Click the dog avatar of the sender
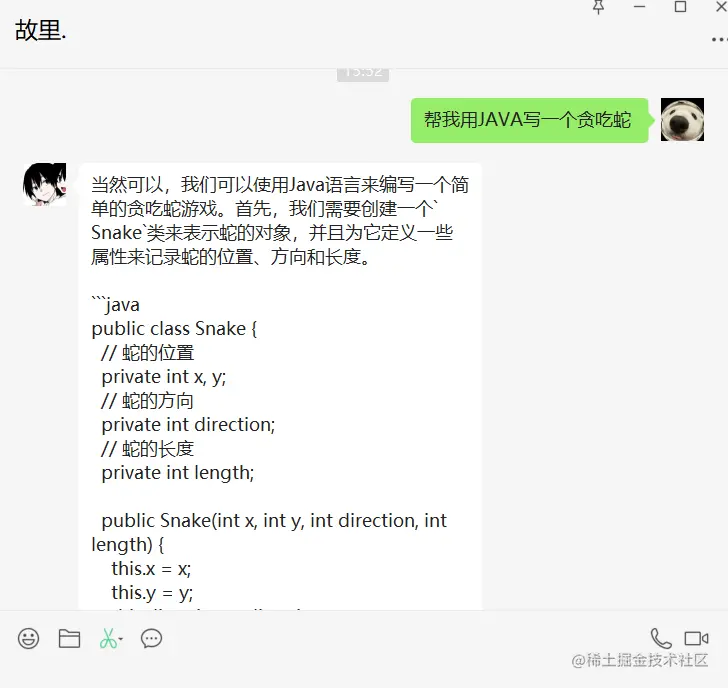 click(x=682, y=119)
